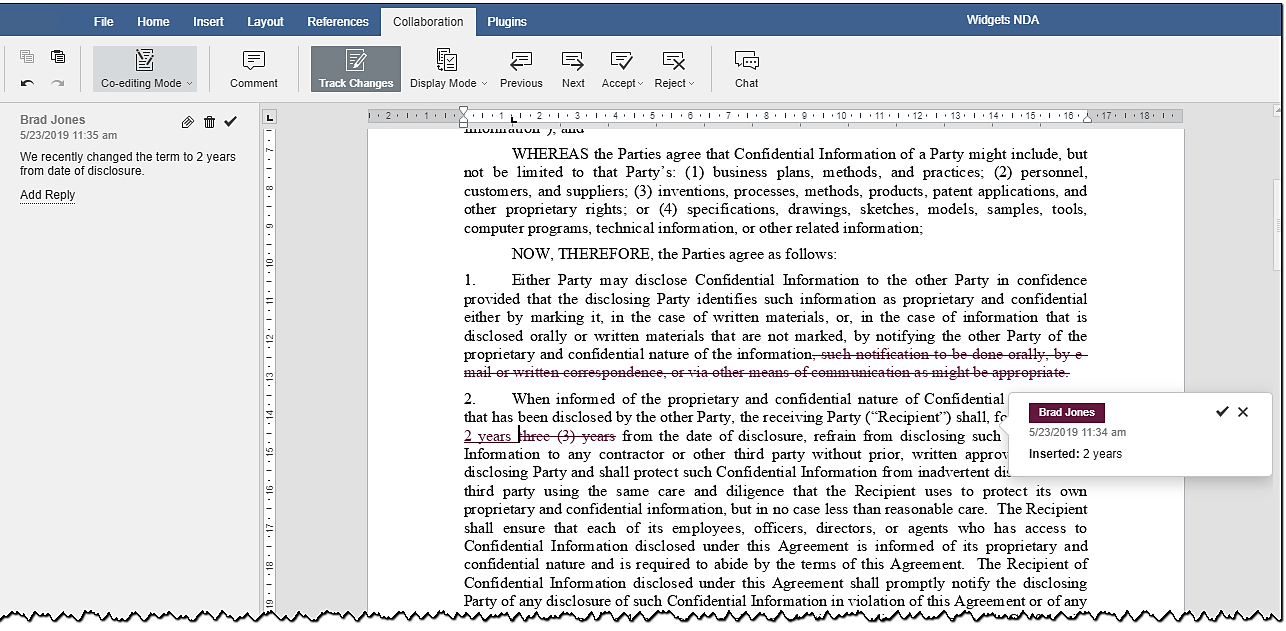Click the "Inserted: 2 years" text
Screen dimensions: 1286x631
tap(1075, 454)
